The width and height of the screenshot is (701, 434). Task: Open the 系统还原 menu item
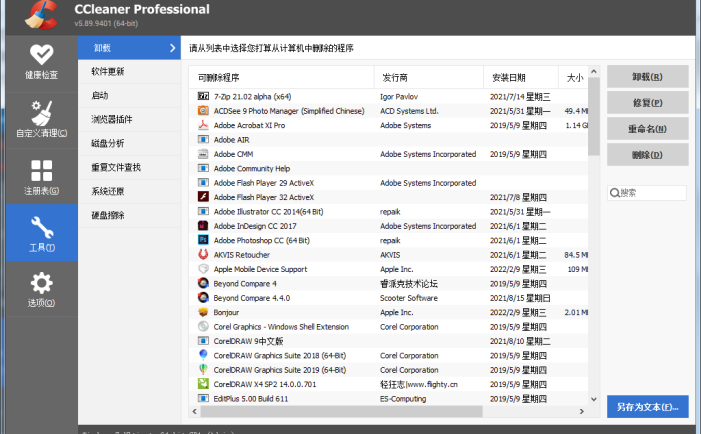pyautogui.click(x=129, y=191)
